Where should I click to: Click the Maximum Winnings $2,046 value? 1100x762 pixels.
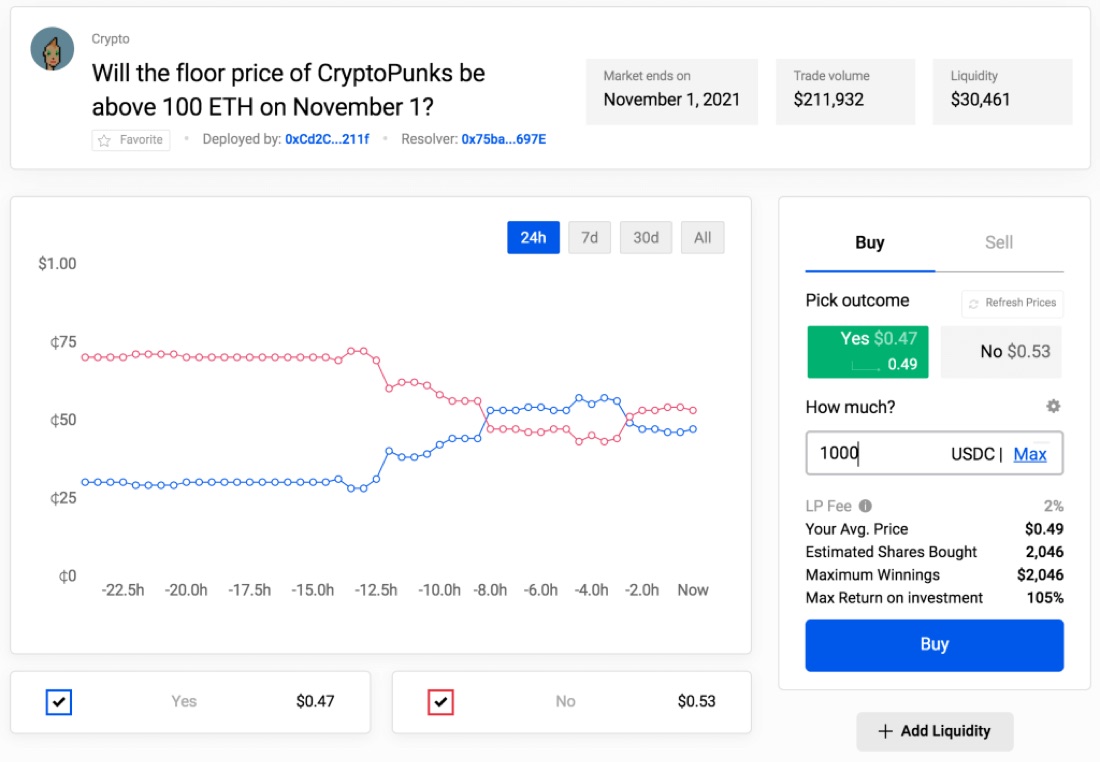[1040, 575]
